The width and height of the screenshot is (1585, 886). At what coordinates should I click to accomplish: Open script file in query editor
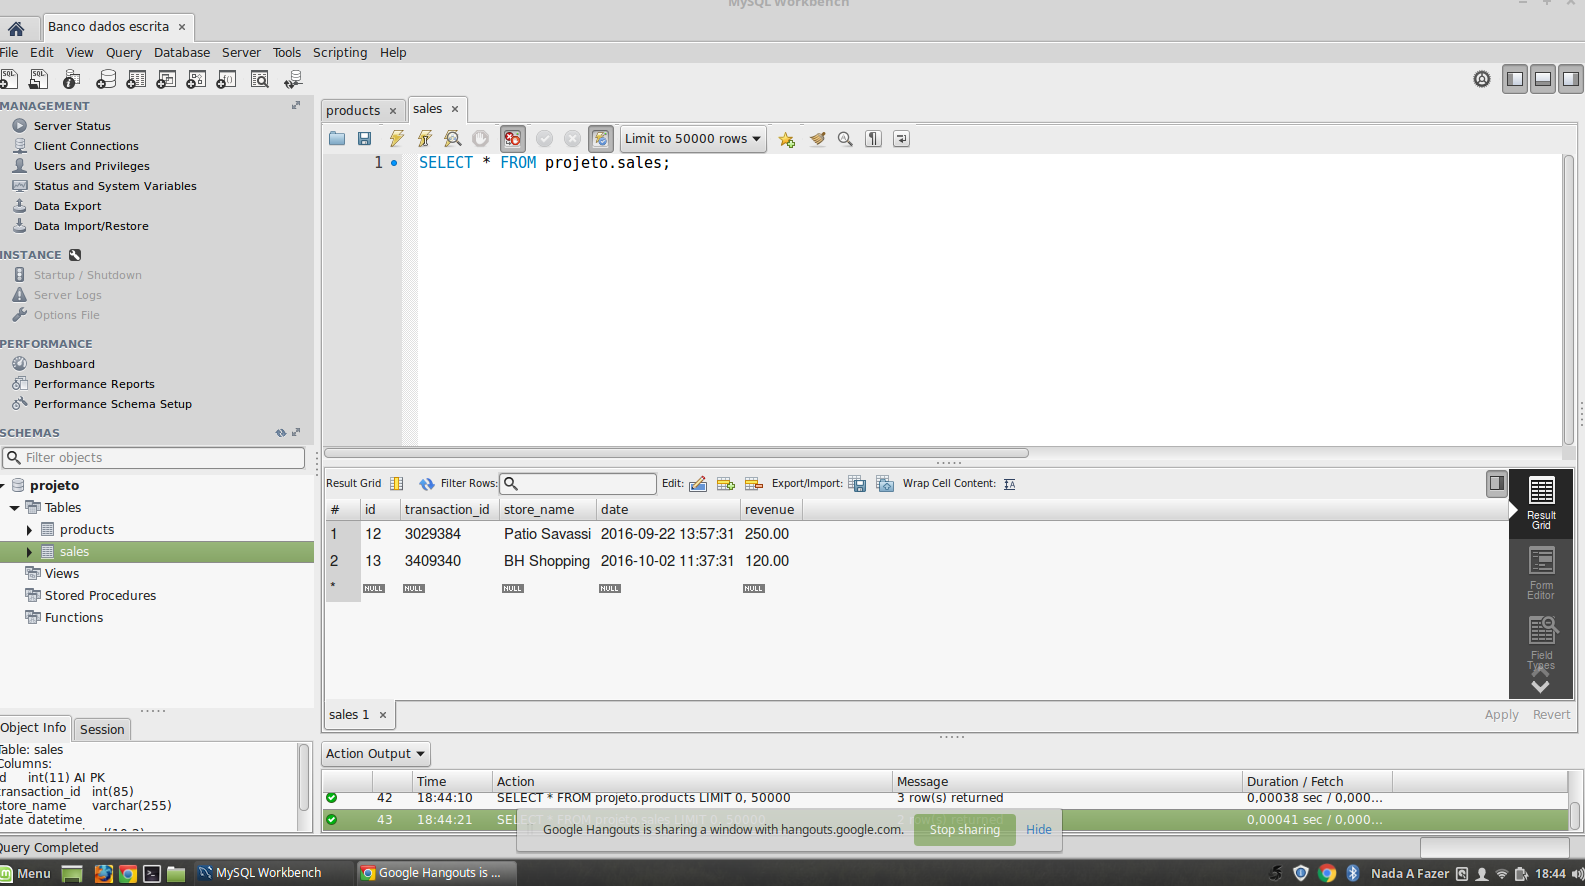tap(337, 139)
